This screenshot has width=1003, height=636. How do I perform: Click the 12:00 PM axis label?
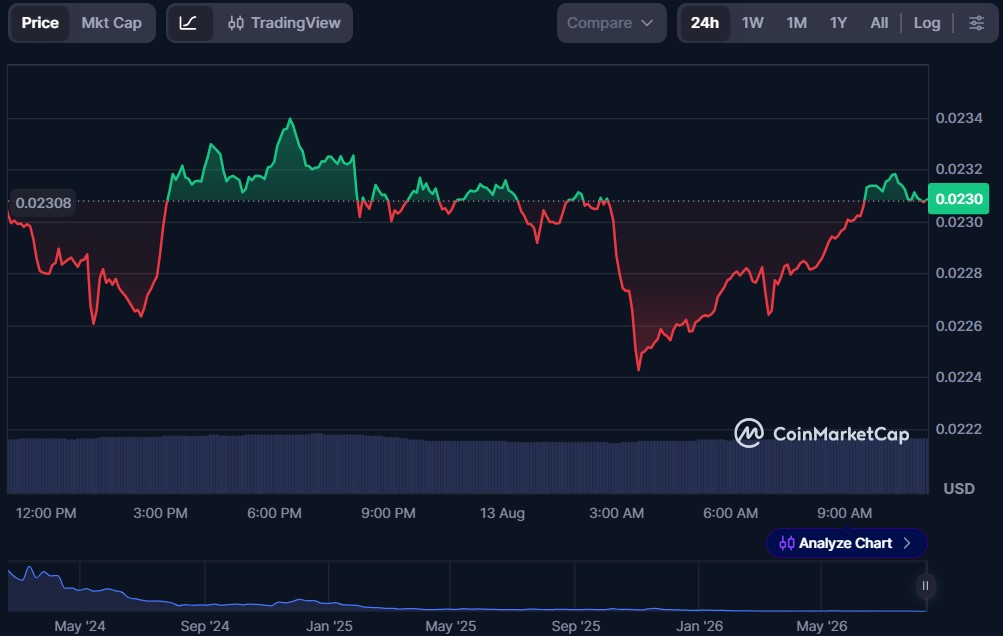tap(46, 513)
